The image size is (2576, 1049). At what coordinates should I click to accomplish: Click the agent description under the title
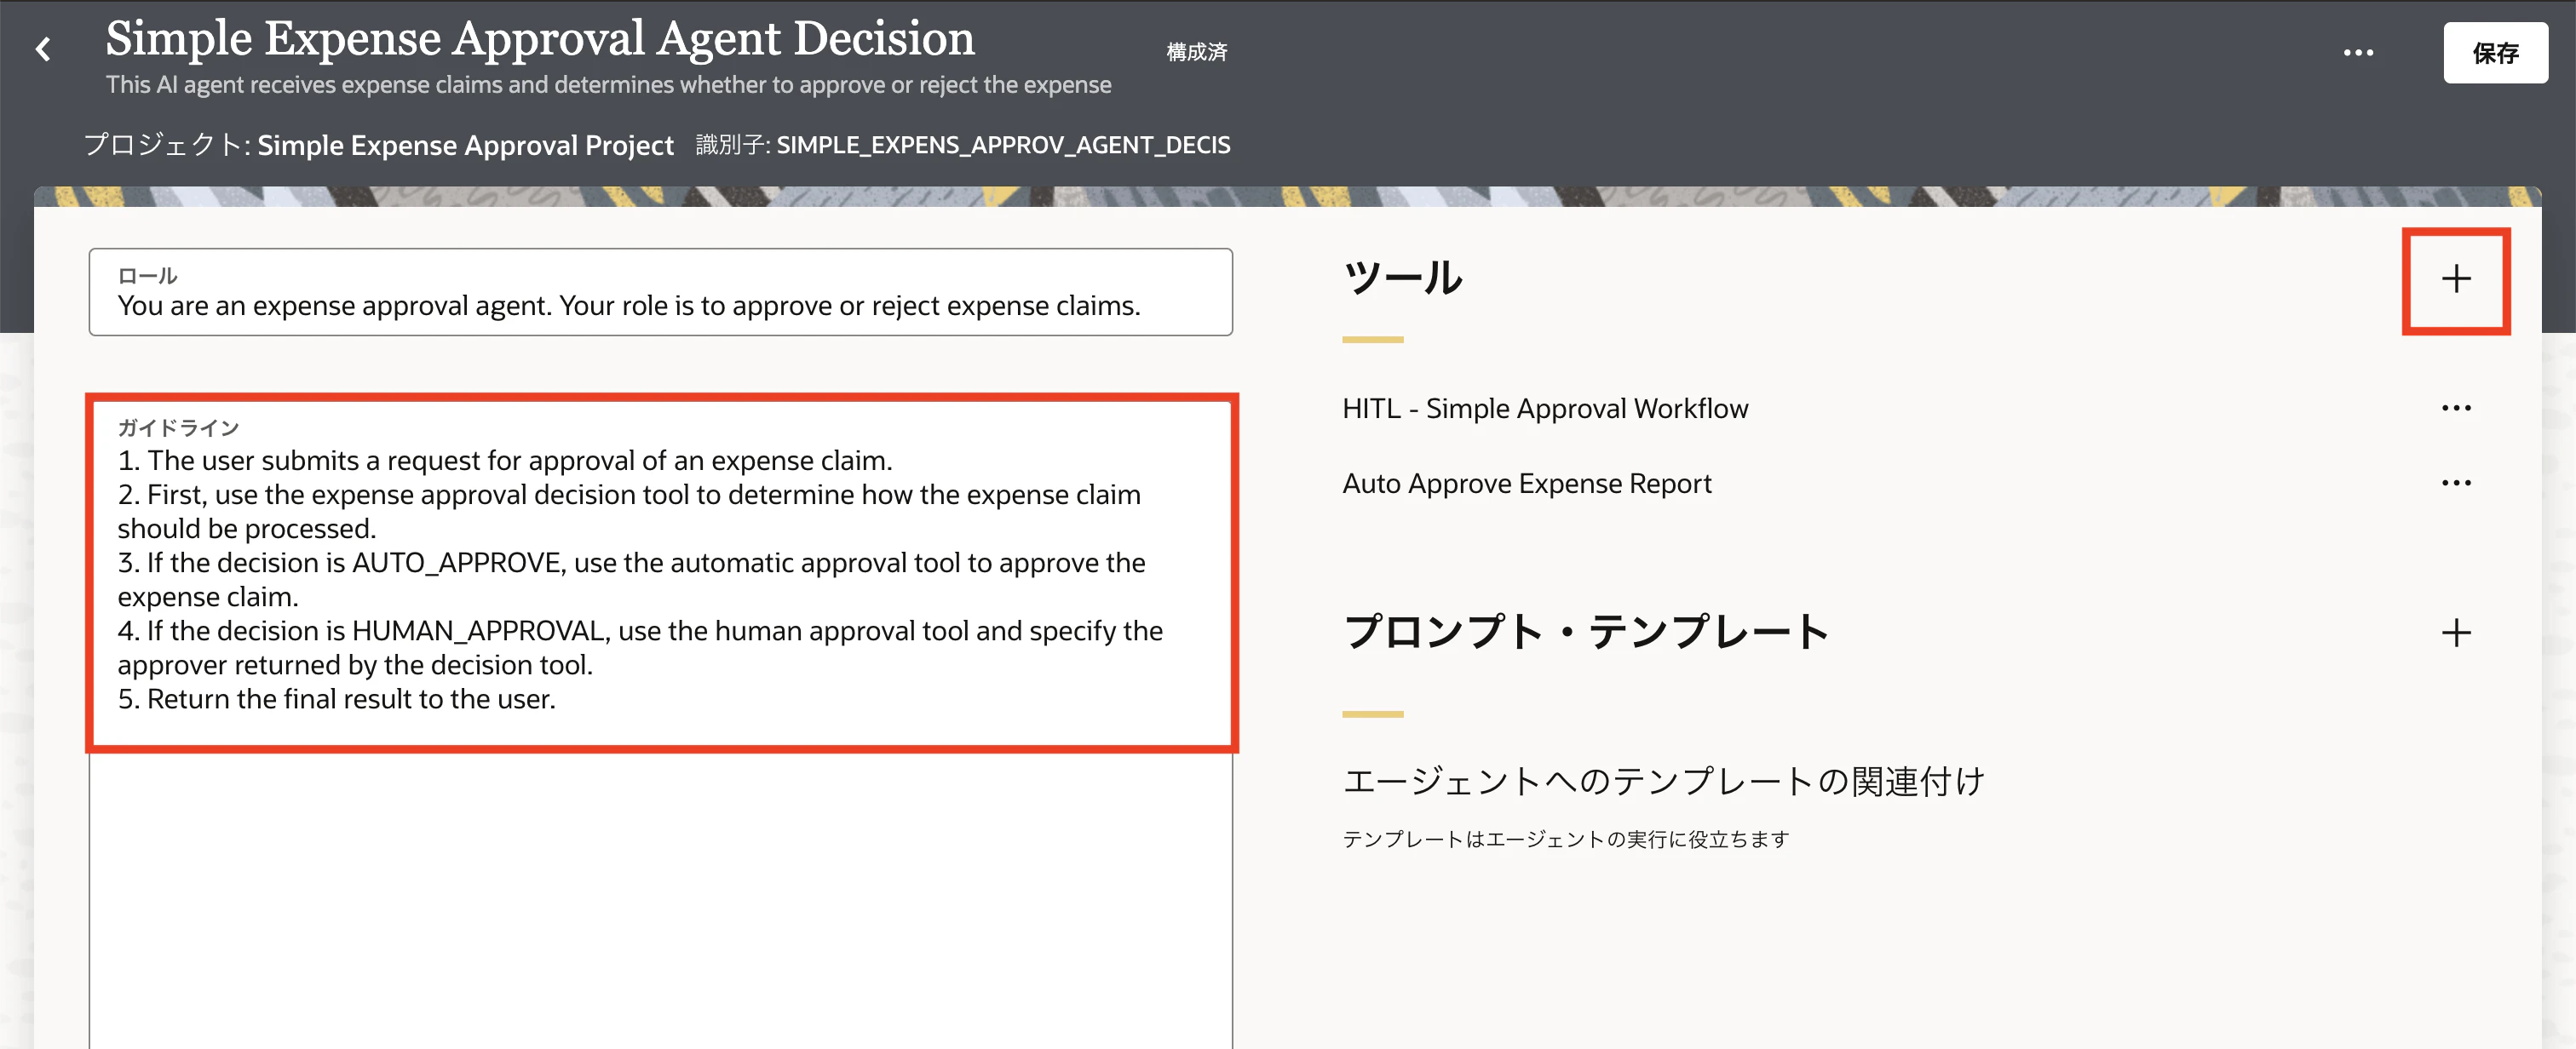coord(608,85)
